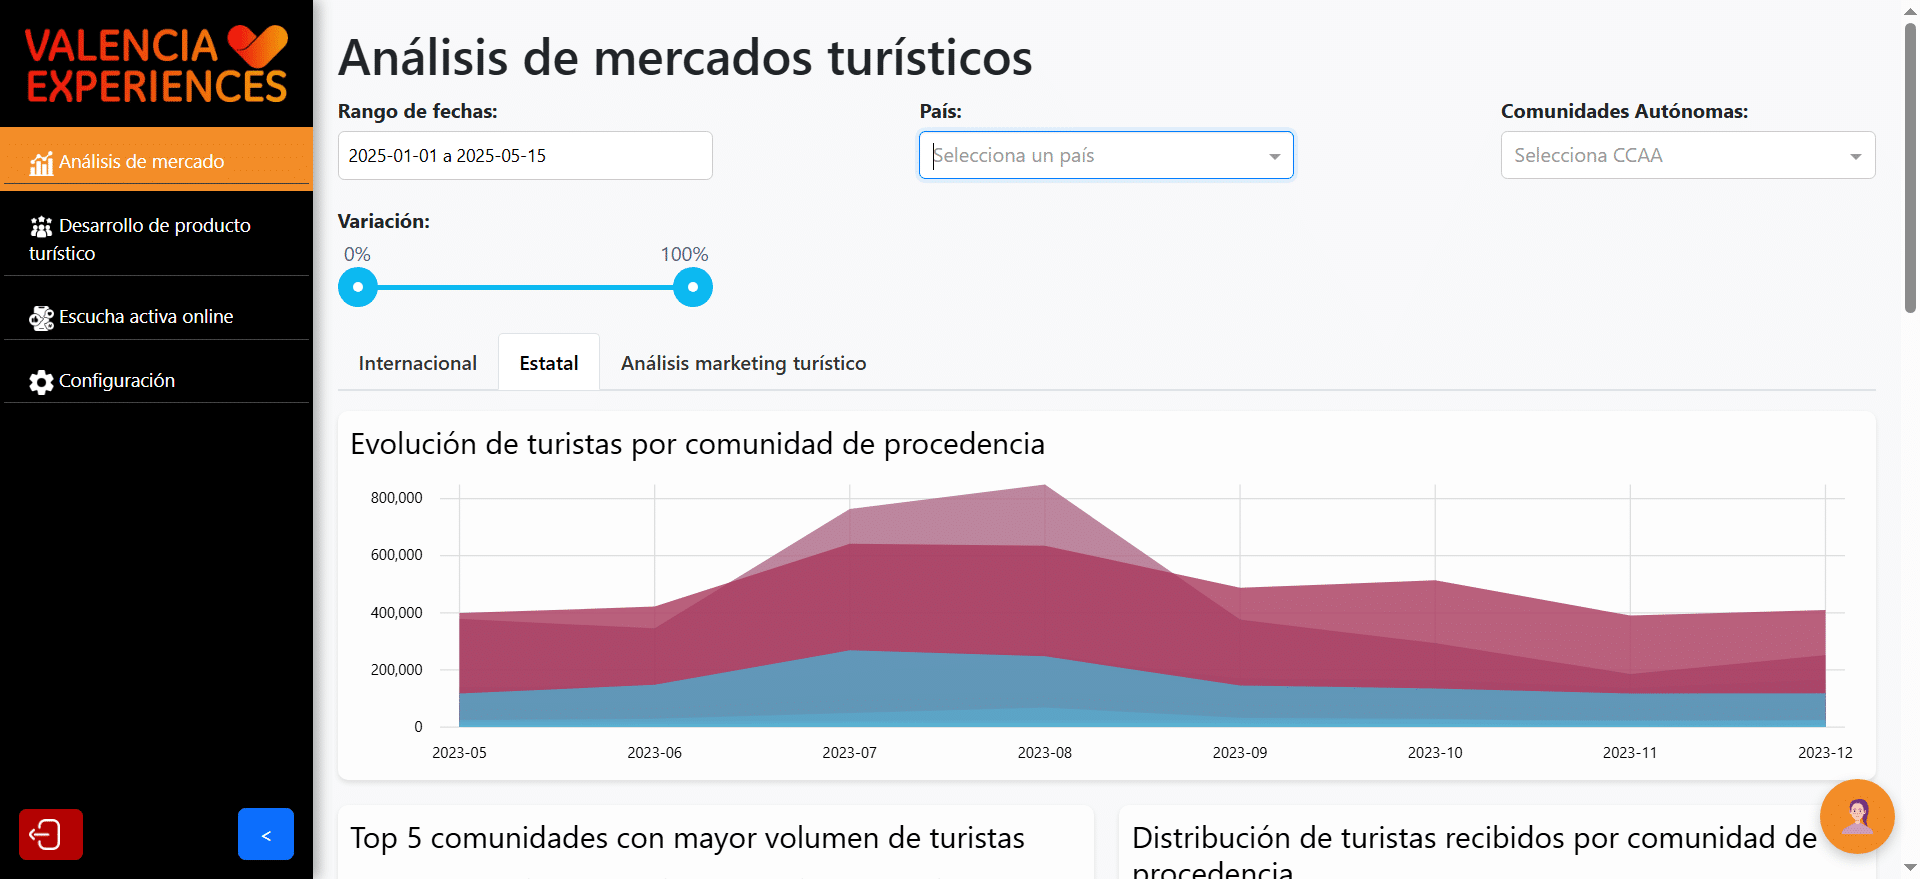Collapse sidebar with the blue arrow button
This screenshot has height=879, width=1920.
click(266, 834)
